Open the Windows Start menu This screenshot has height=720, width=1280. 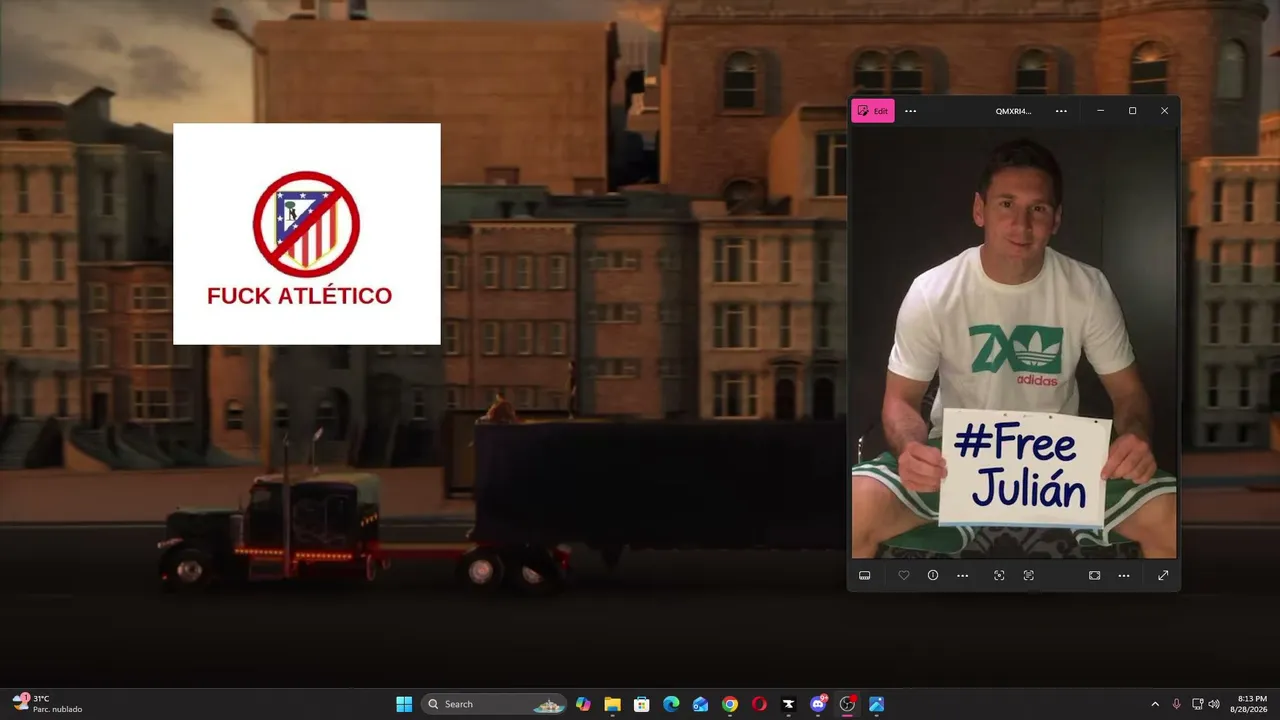[x=404, y=704]
